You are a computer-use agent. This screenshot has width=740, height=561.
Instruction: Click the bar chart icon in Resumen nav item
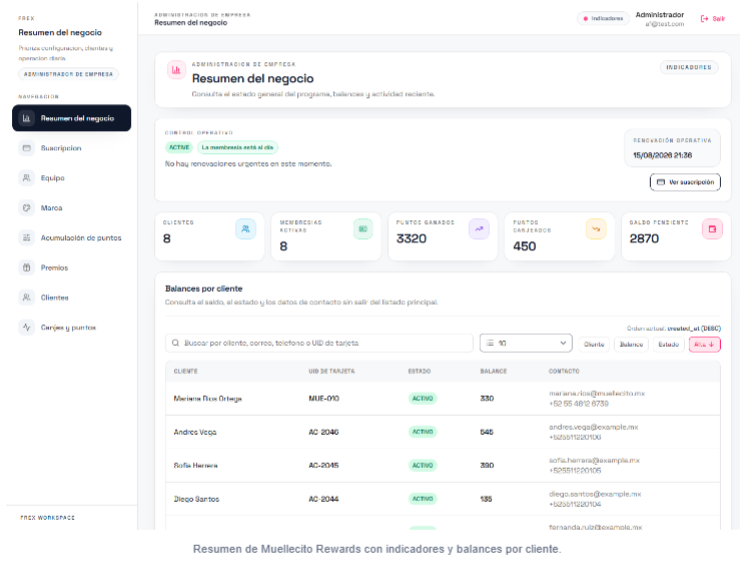point(26,118)
